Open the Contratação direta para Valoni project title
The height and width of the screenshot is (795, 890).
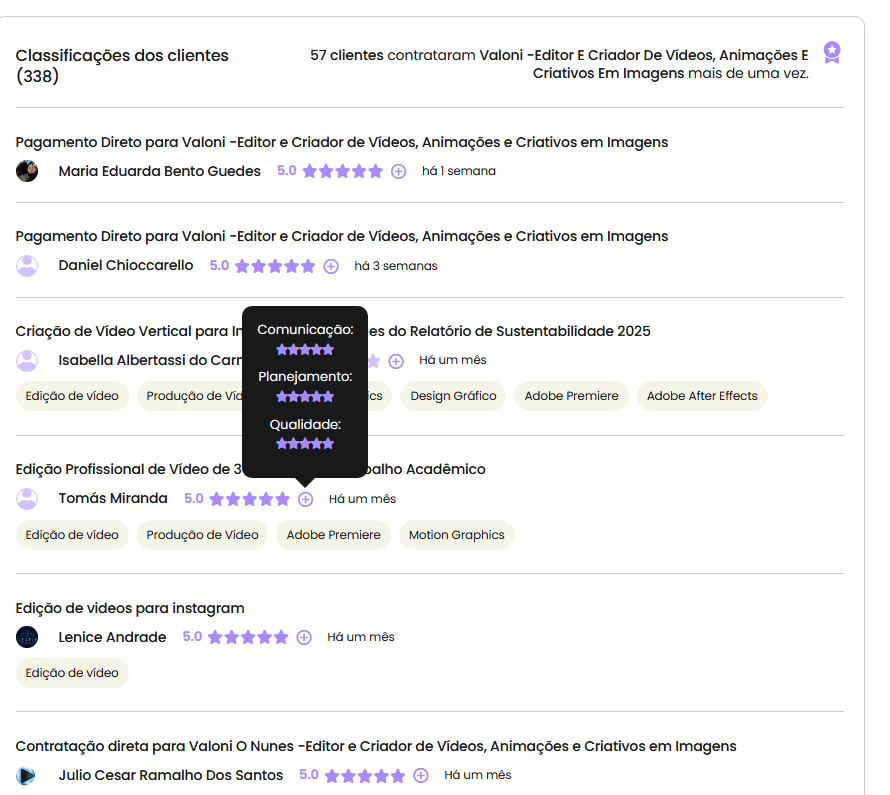tap(376, 746)
